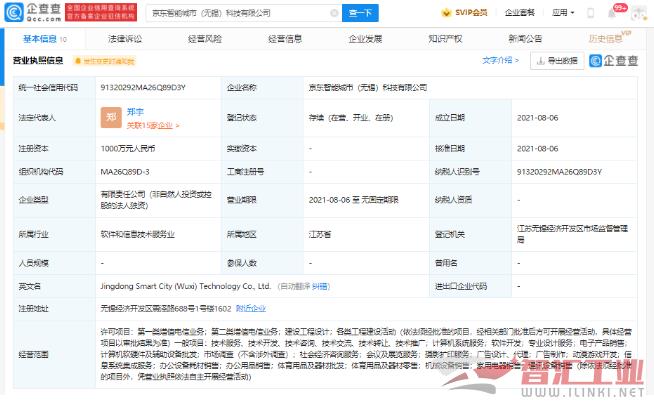
Task: Select the company name 京东智能城市(无锡)科技有限公司 cell
Action: [x=368, y=88]
